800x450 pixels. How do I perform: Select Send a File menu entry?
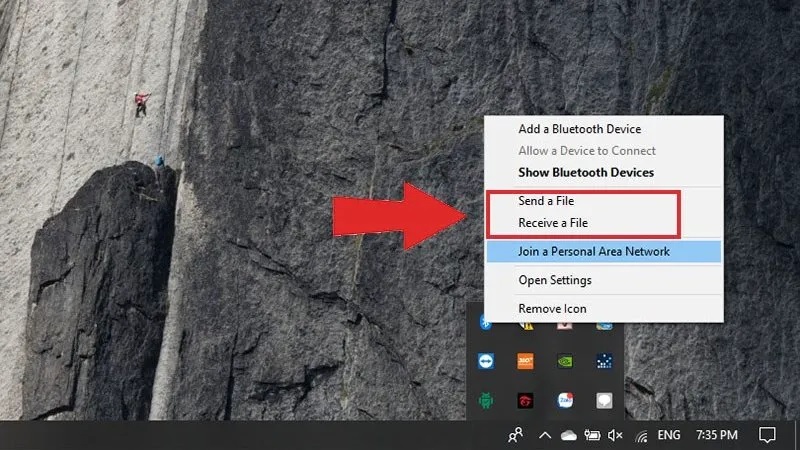546,201
